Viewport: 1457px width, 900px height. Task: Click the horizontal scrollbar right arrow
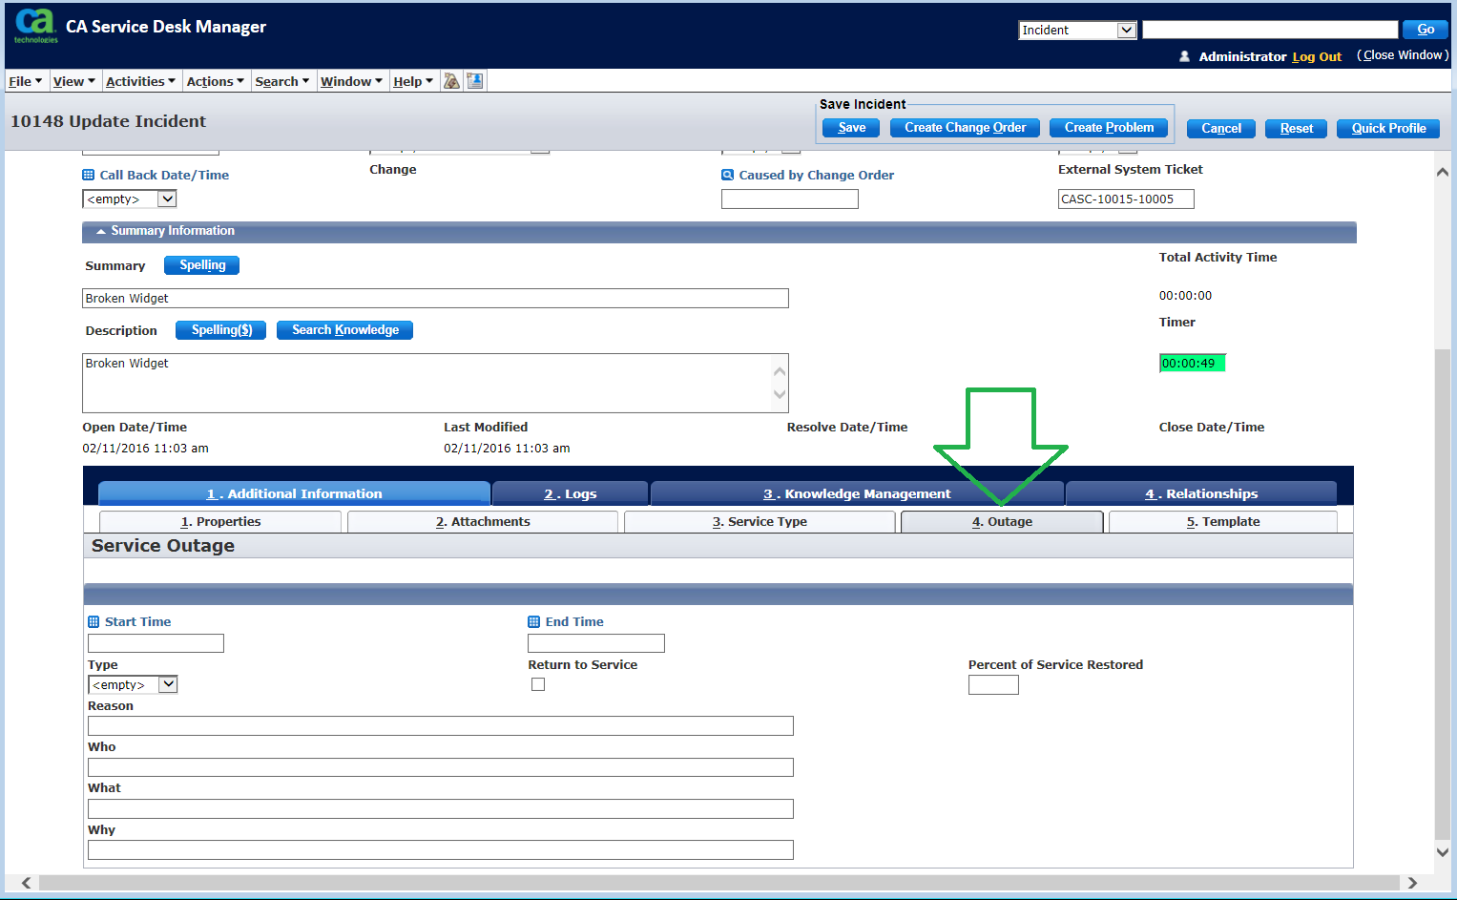1412,883
